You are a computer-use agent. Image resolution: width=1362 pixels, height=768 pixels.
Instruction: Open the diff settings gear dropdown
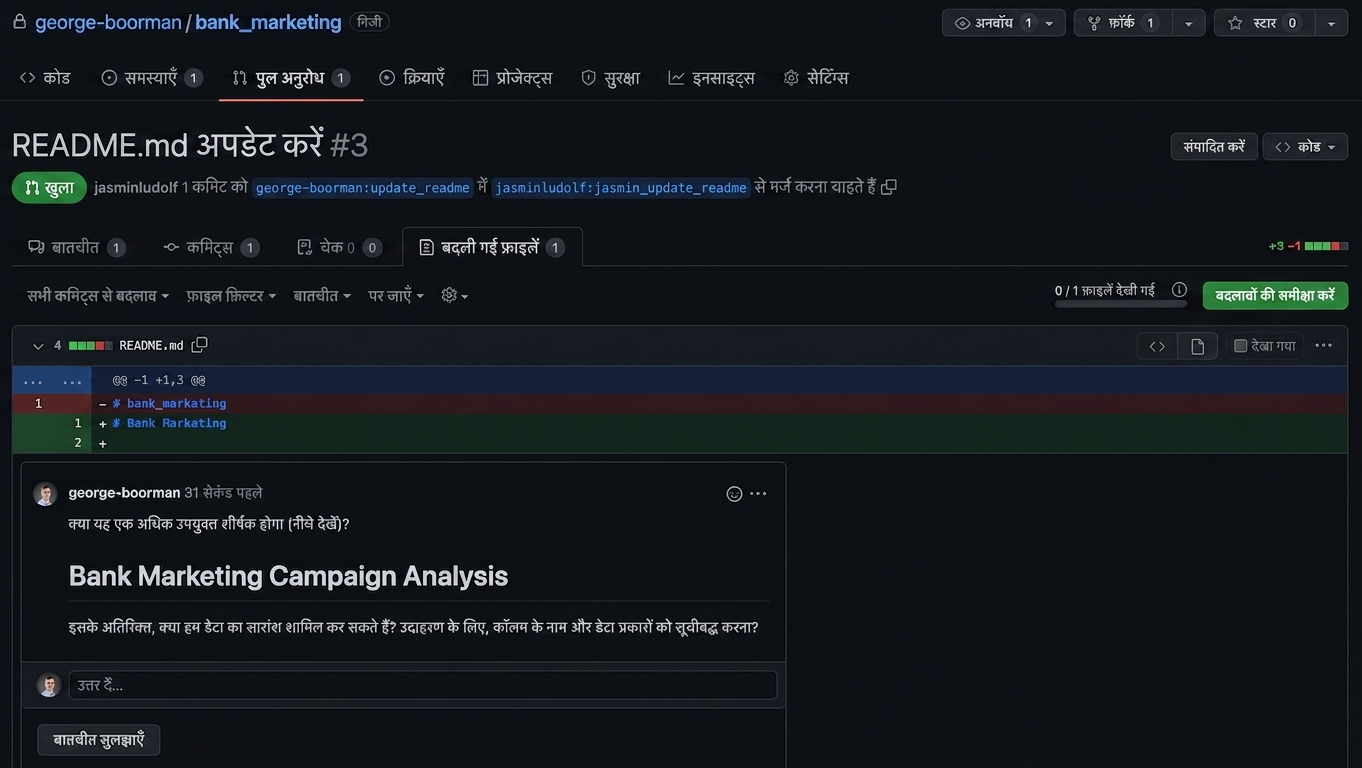[455, 296]
